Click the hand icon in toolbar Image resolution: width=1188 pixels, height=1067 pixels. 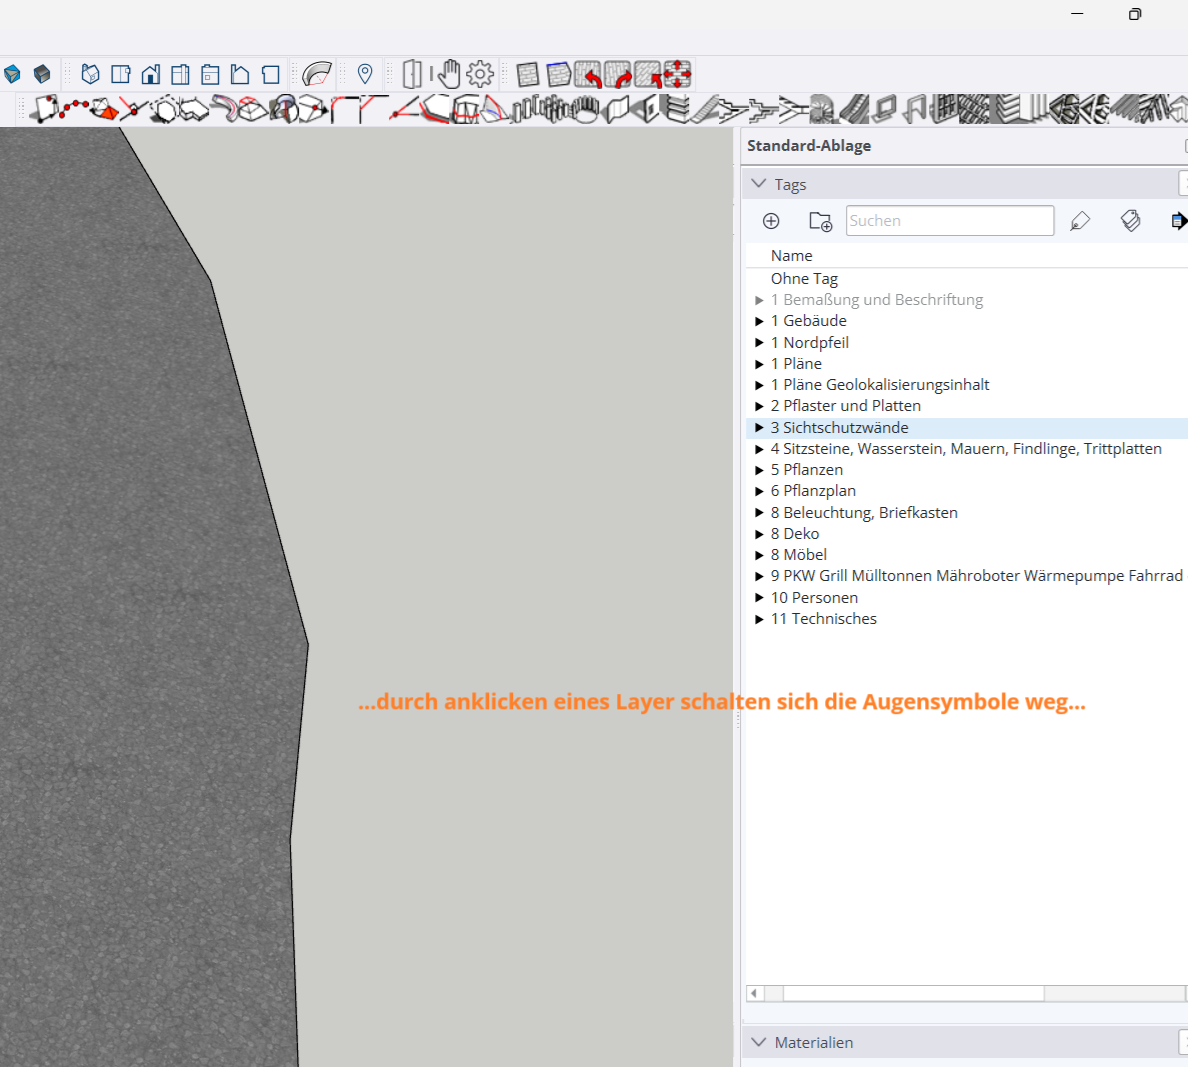449,74
